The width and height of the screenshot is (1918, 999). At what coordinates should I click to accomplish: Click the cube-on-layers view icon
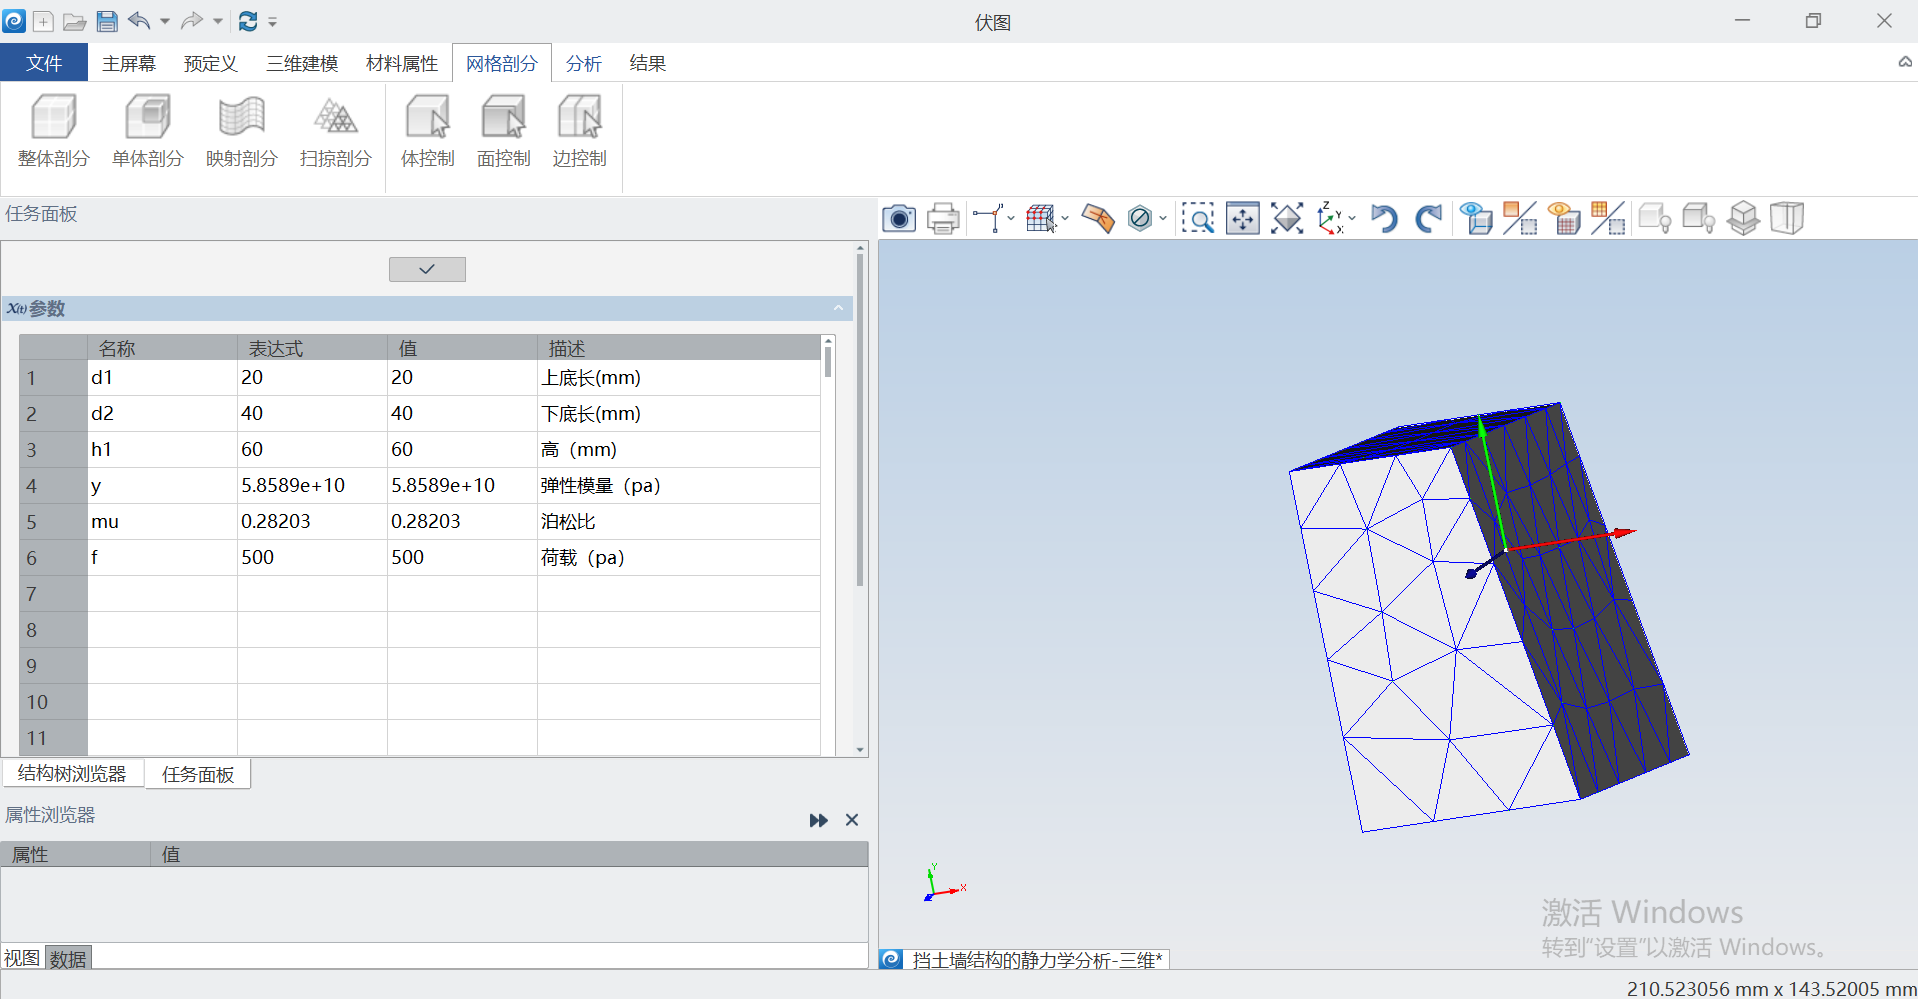click(1743, 218)
